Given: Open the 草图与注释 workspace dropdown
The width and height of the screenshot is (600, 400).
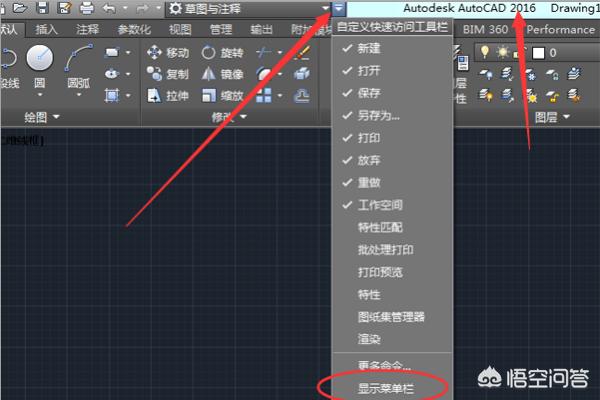Looking at the screenshot, I should coord(249,8).
